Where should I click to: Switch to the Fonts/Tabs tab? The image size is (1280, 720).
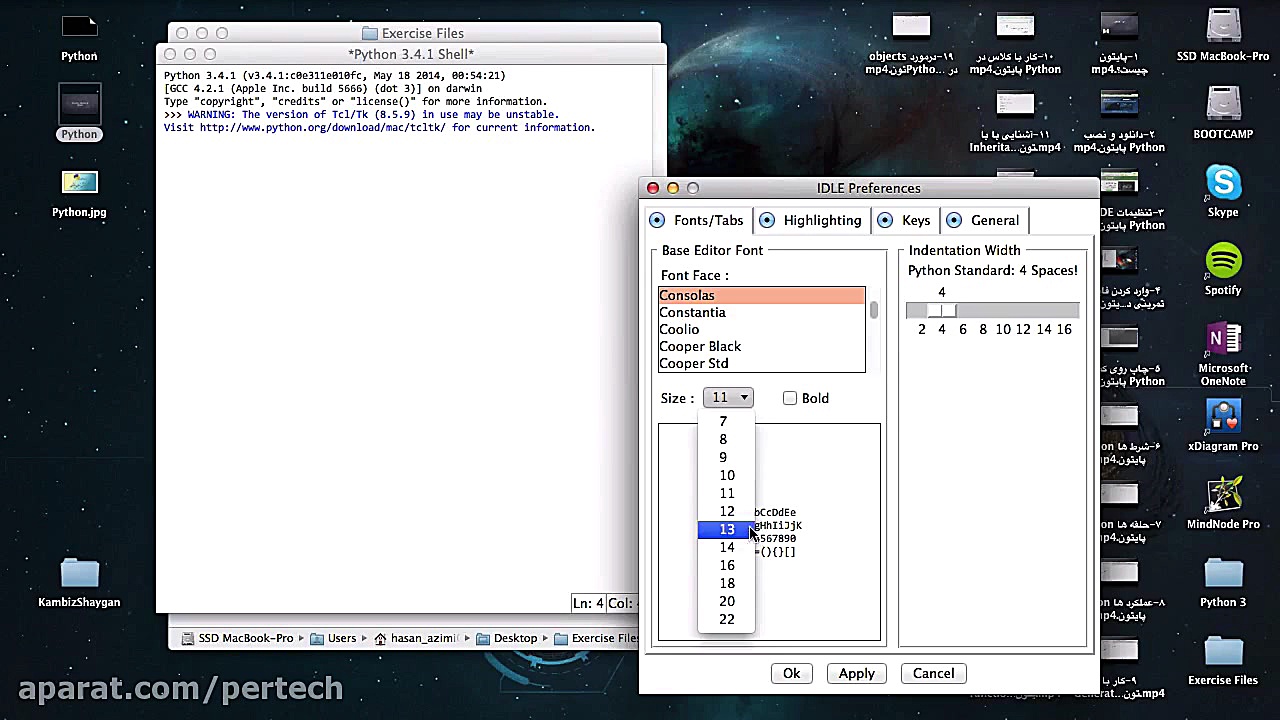click(x=697, y=220)
